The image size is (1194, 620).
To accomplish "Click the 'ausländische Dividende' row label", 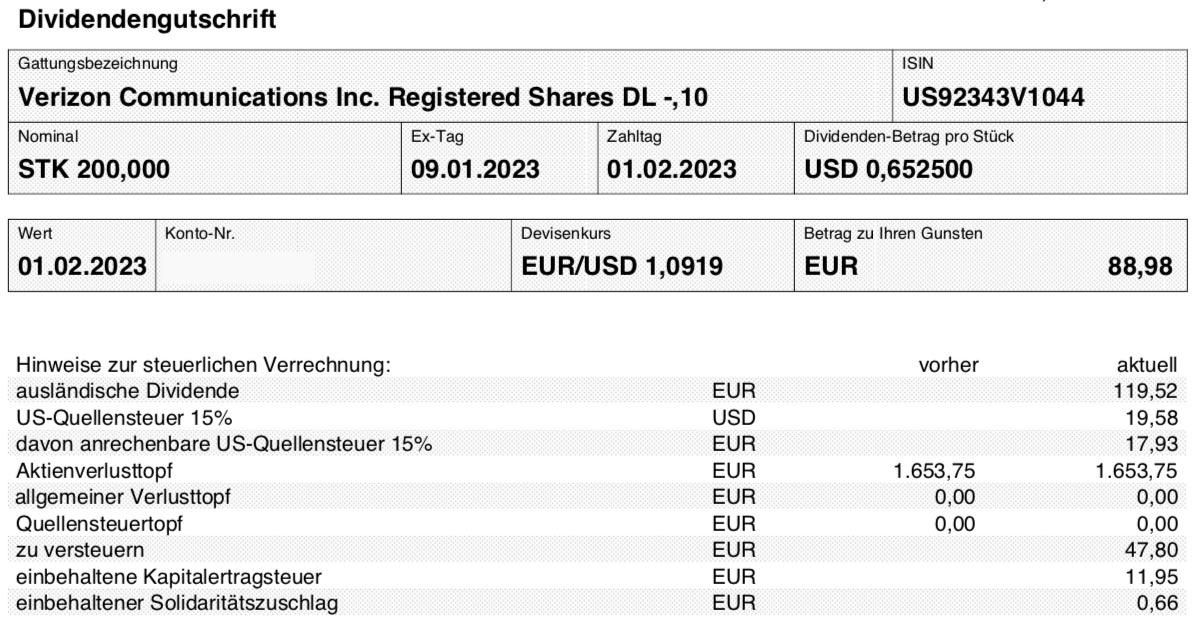I will (128, 391).
